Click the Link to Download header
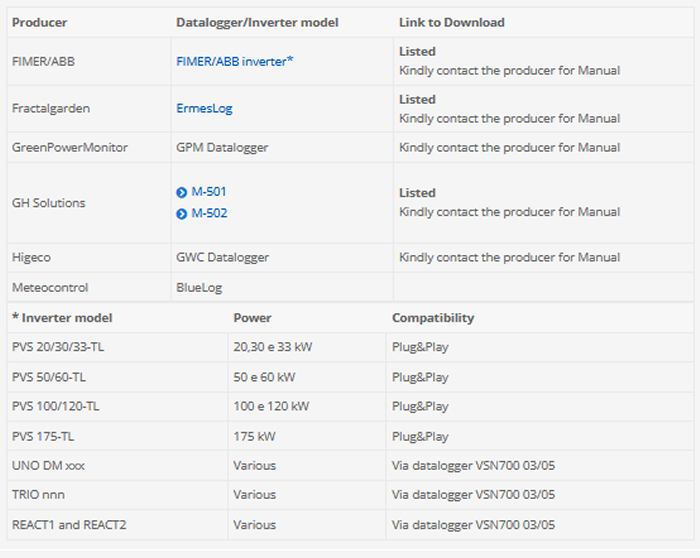Image resolution: width=700 pixels, height=558 pixels. [x=451, y=22]
